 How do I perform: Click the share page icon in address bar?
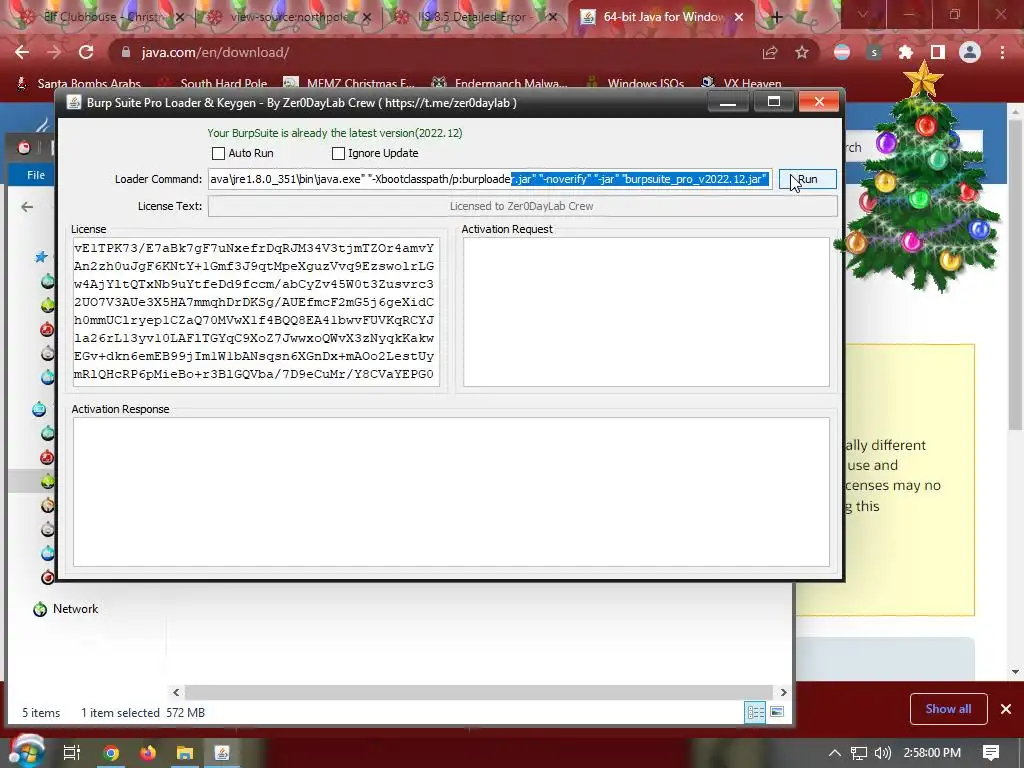[x=770, y=52]
